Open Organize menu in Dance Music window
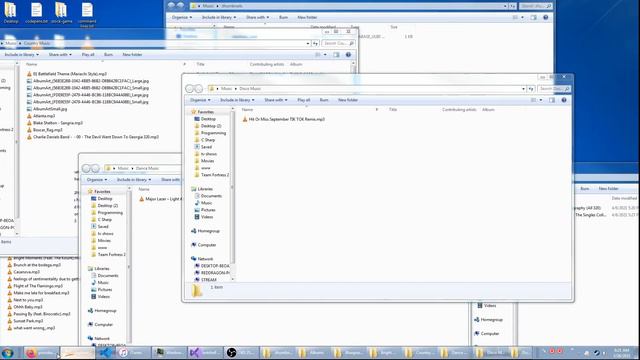The height and width of the screenshot is (360, 640). click(97, 180)
